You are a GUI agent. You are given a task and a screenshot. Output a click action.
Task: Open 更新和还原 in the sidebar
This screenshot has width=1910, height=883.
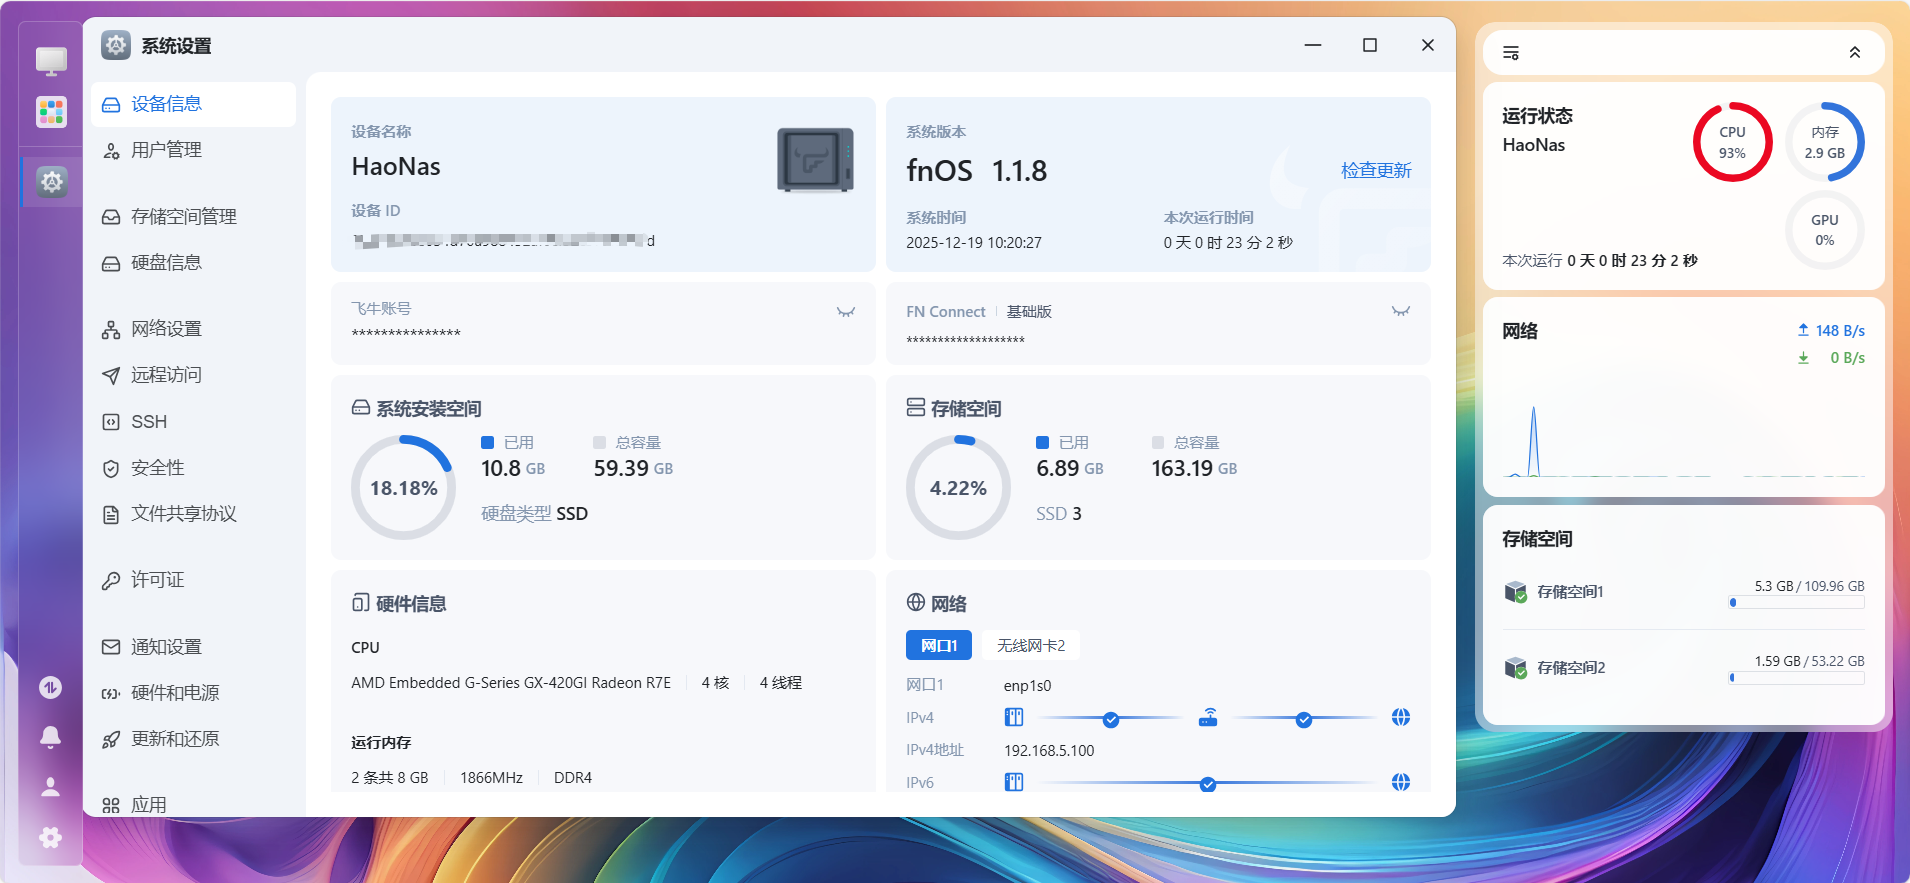175,739
